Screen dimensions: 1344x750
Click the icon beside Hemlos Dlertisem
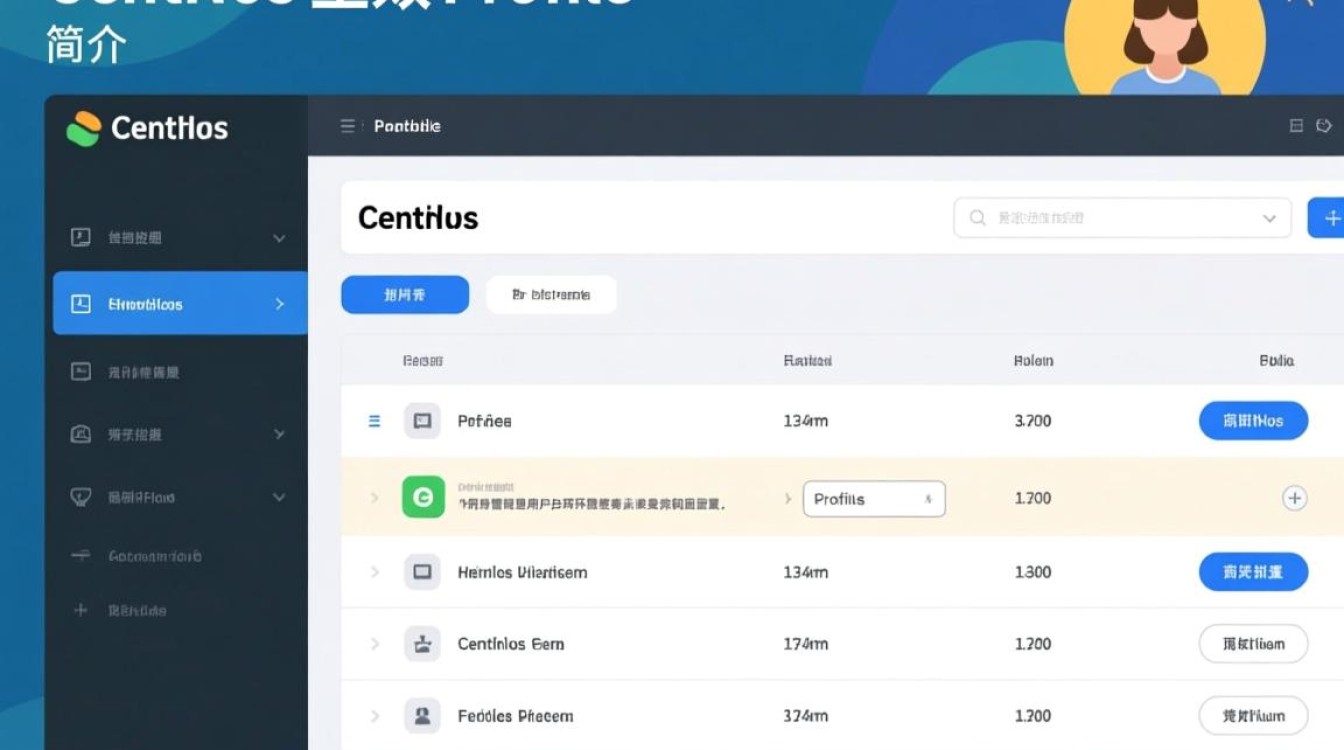(x=422, y=572)
